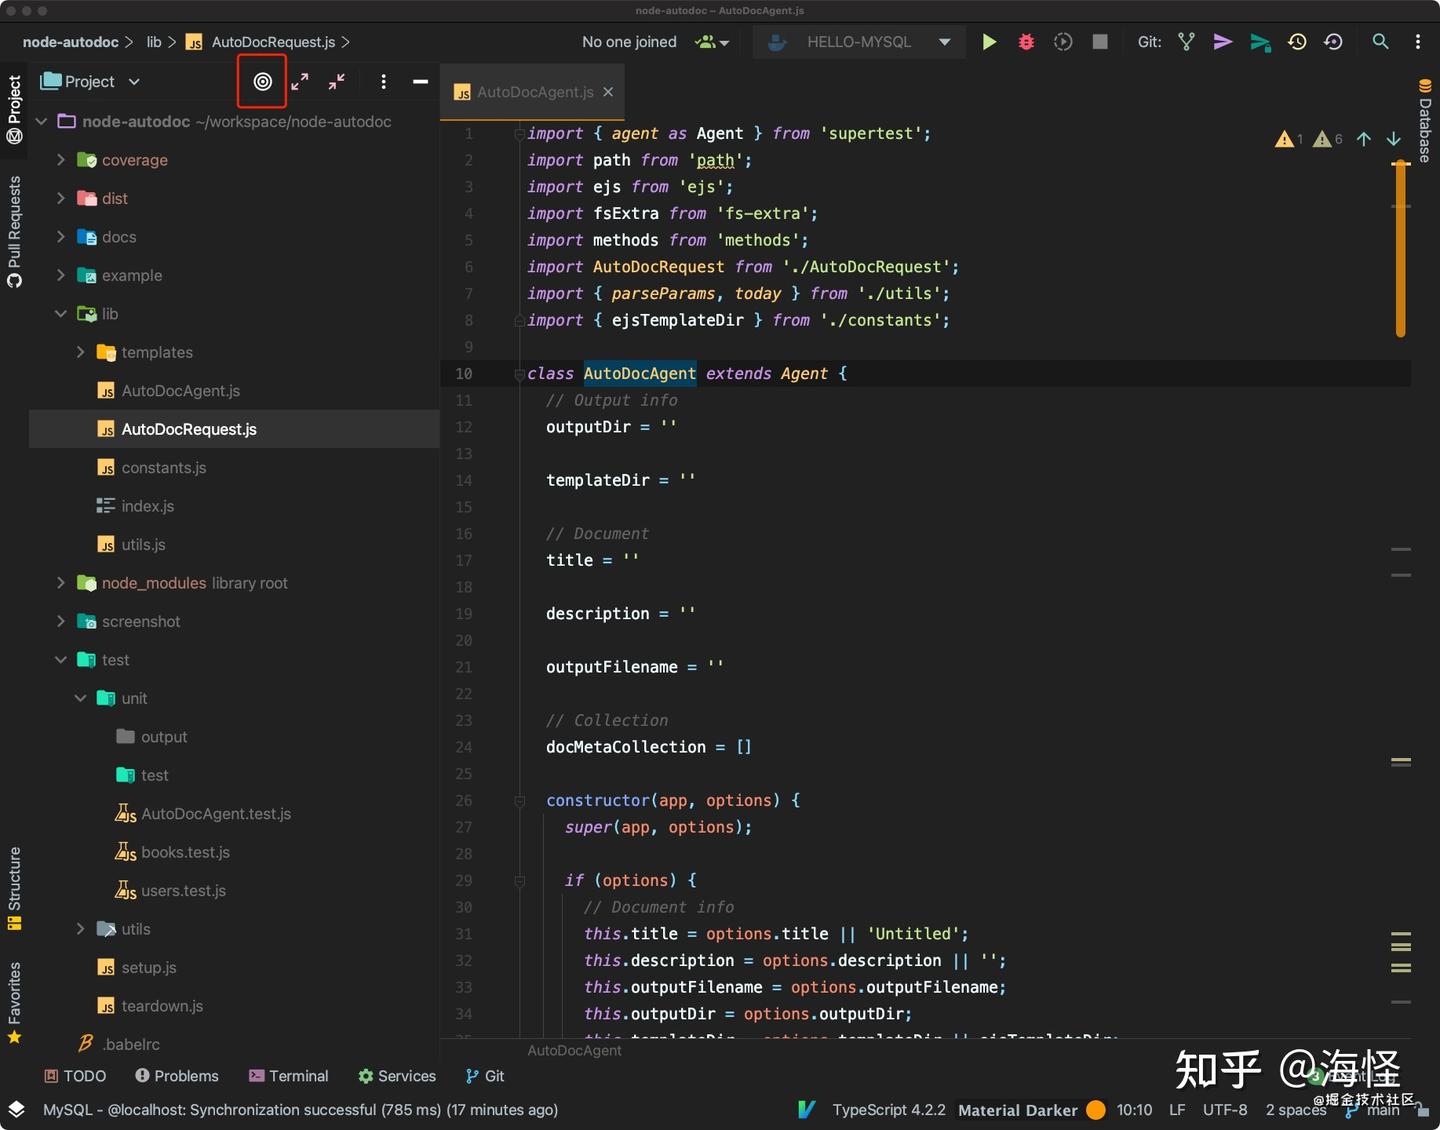The image size is (1440, 1130).
Task: Open the Update Project git icon
Action: coord(1297,42)
